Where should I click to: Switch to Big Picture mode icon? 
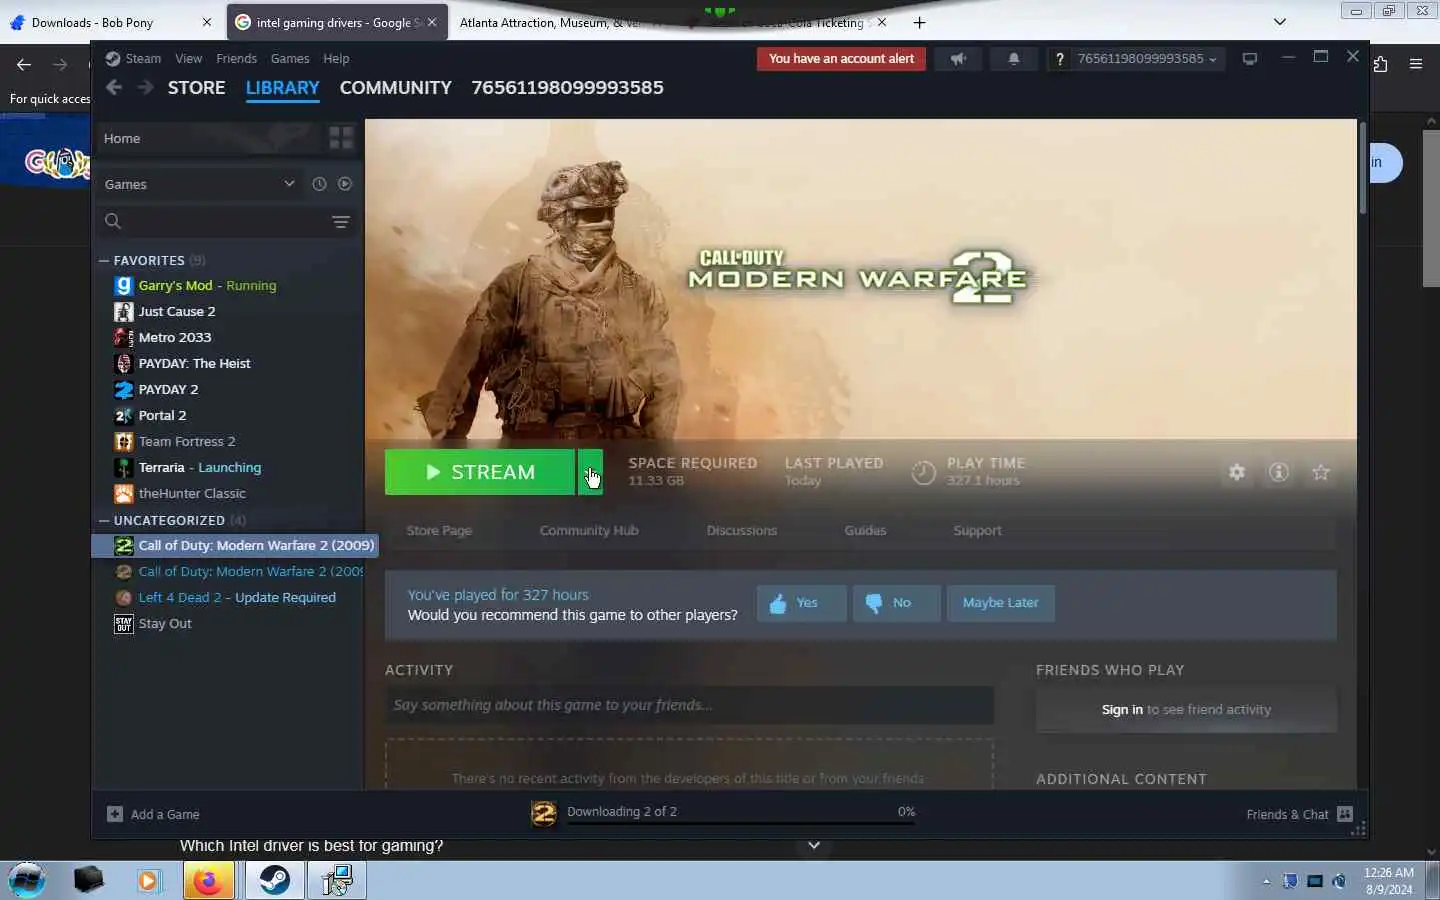pos(1250,59)
